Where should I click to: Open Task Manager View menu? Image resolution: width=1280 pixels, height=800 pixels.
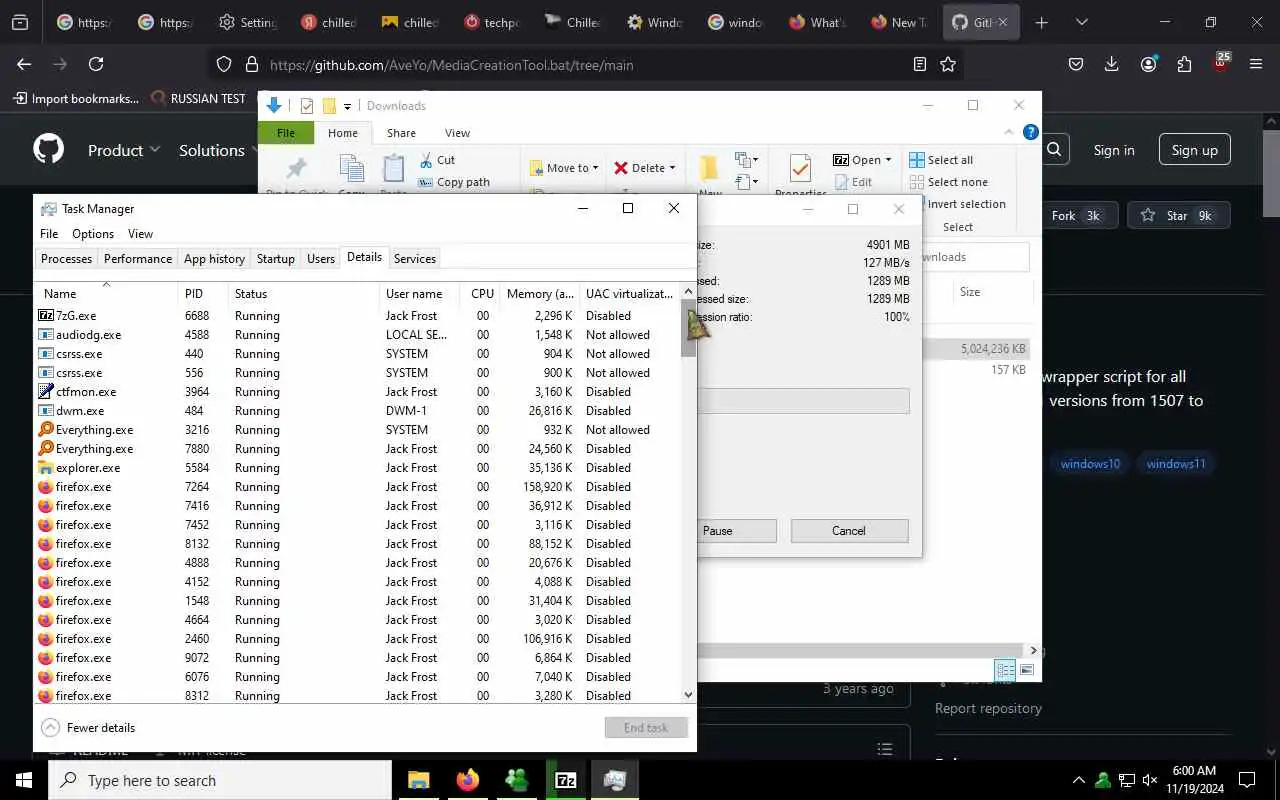pyautogui.click(x=140, y=234)
